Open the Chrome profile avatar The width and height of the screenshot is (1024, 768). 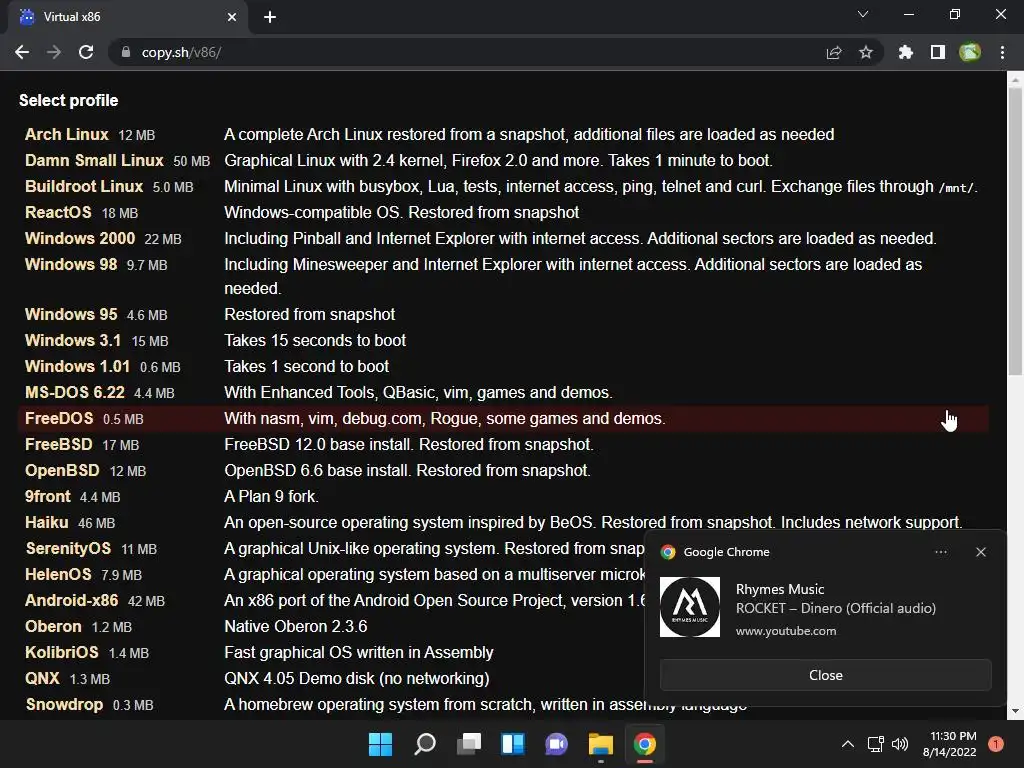coord(970,52)
